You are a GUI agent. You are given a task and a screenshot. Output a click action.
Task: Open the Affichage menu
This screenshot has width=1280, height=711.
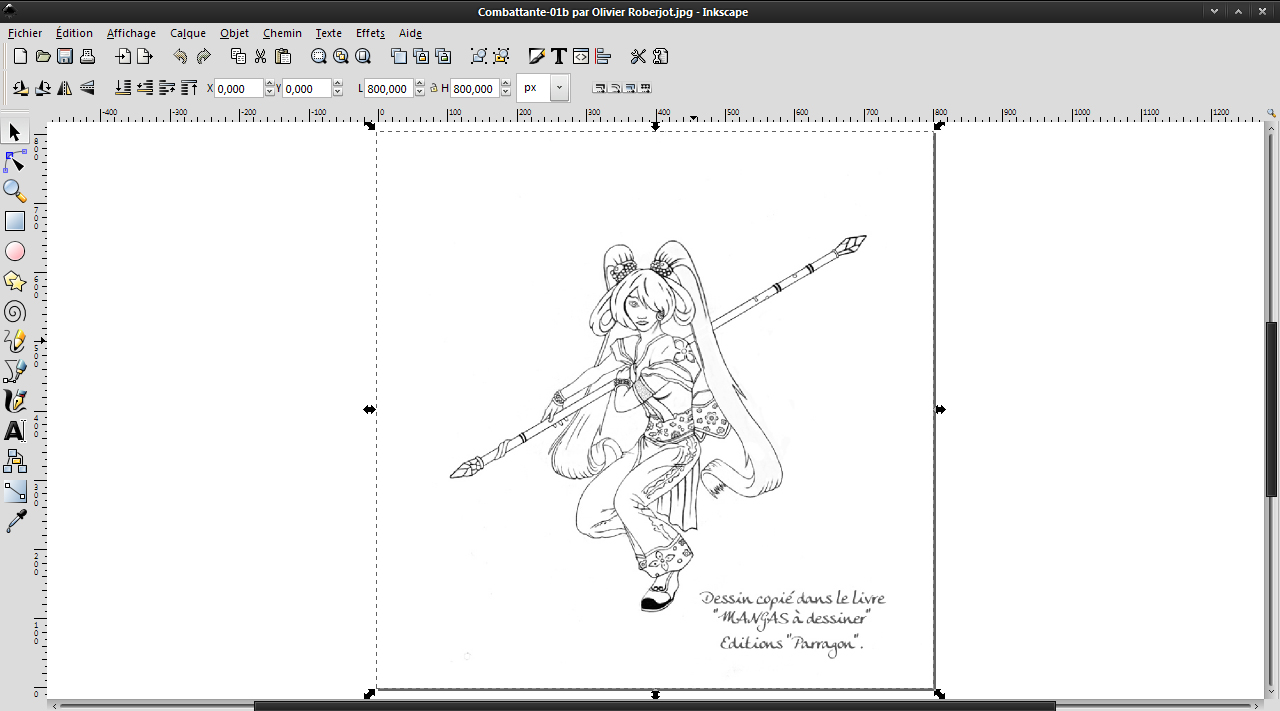click(131, 33)
